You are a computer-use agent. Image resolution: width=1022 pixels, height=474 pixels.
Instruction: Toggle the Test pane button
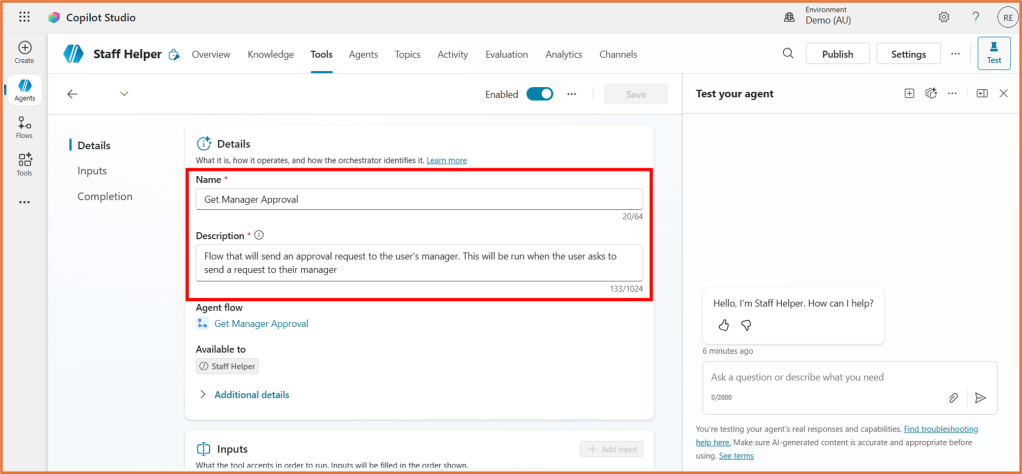tap(994, 53)
